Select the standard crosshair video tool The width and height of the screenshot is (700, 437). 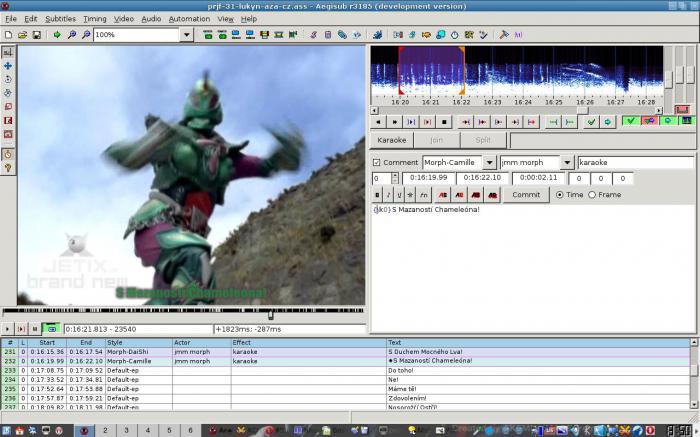[x=8, y=52]
